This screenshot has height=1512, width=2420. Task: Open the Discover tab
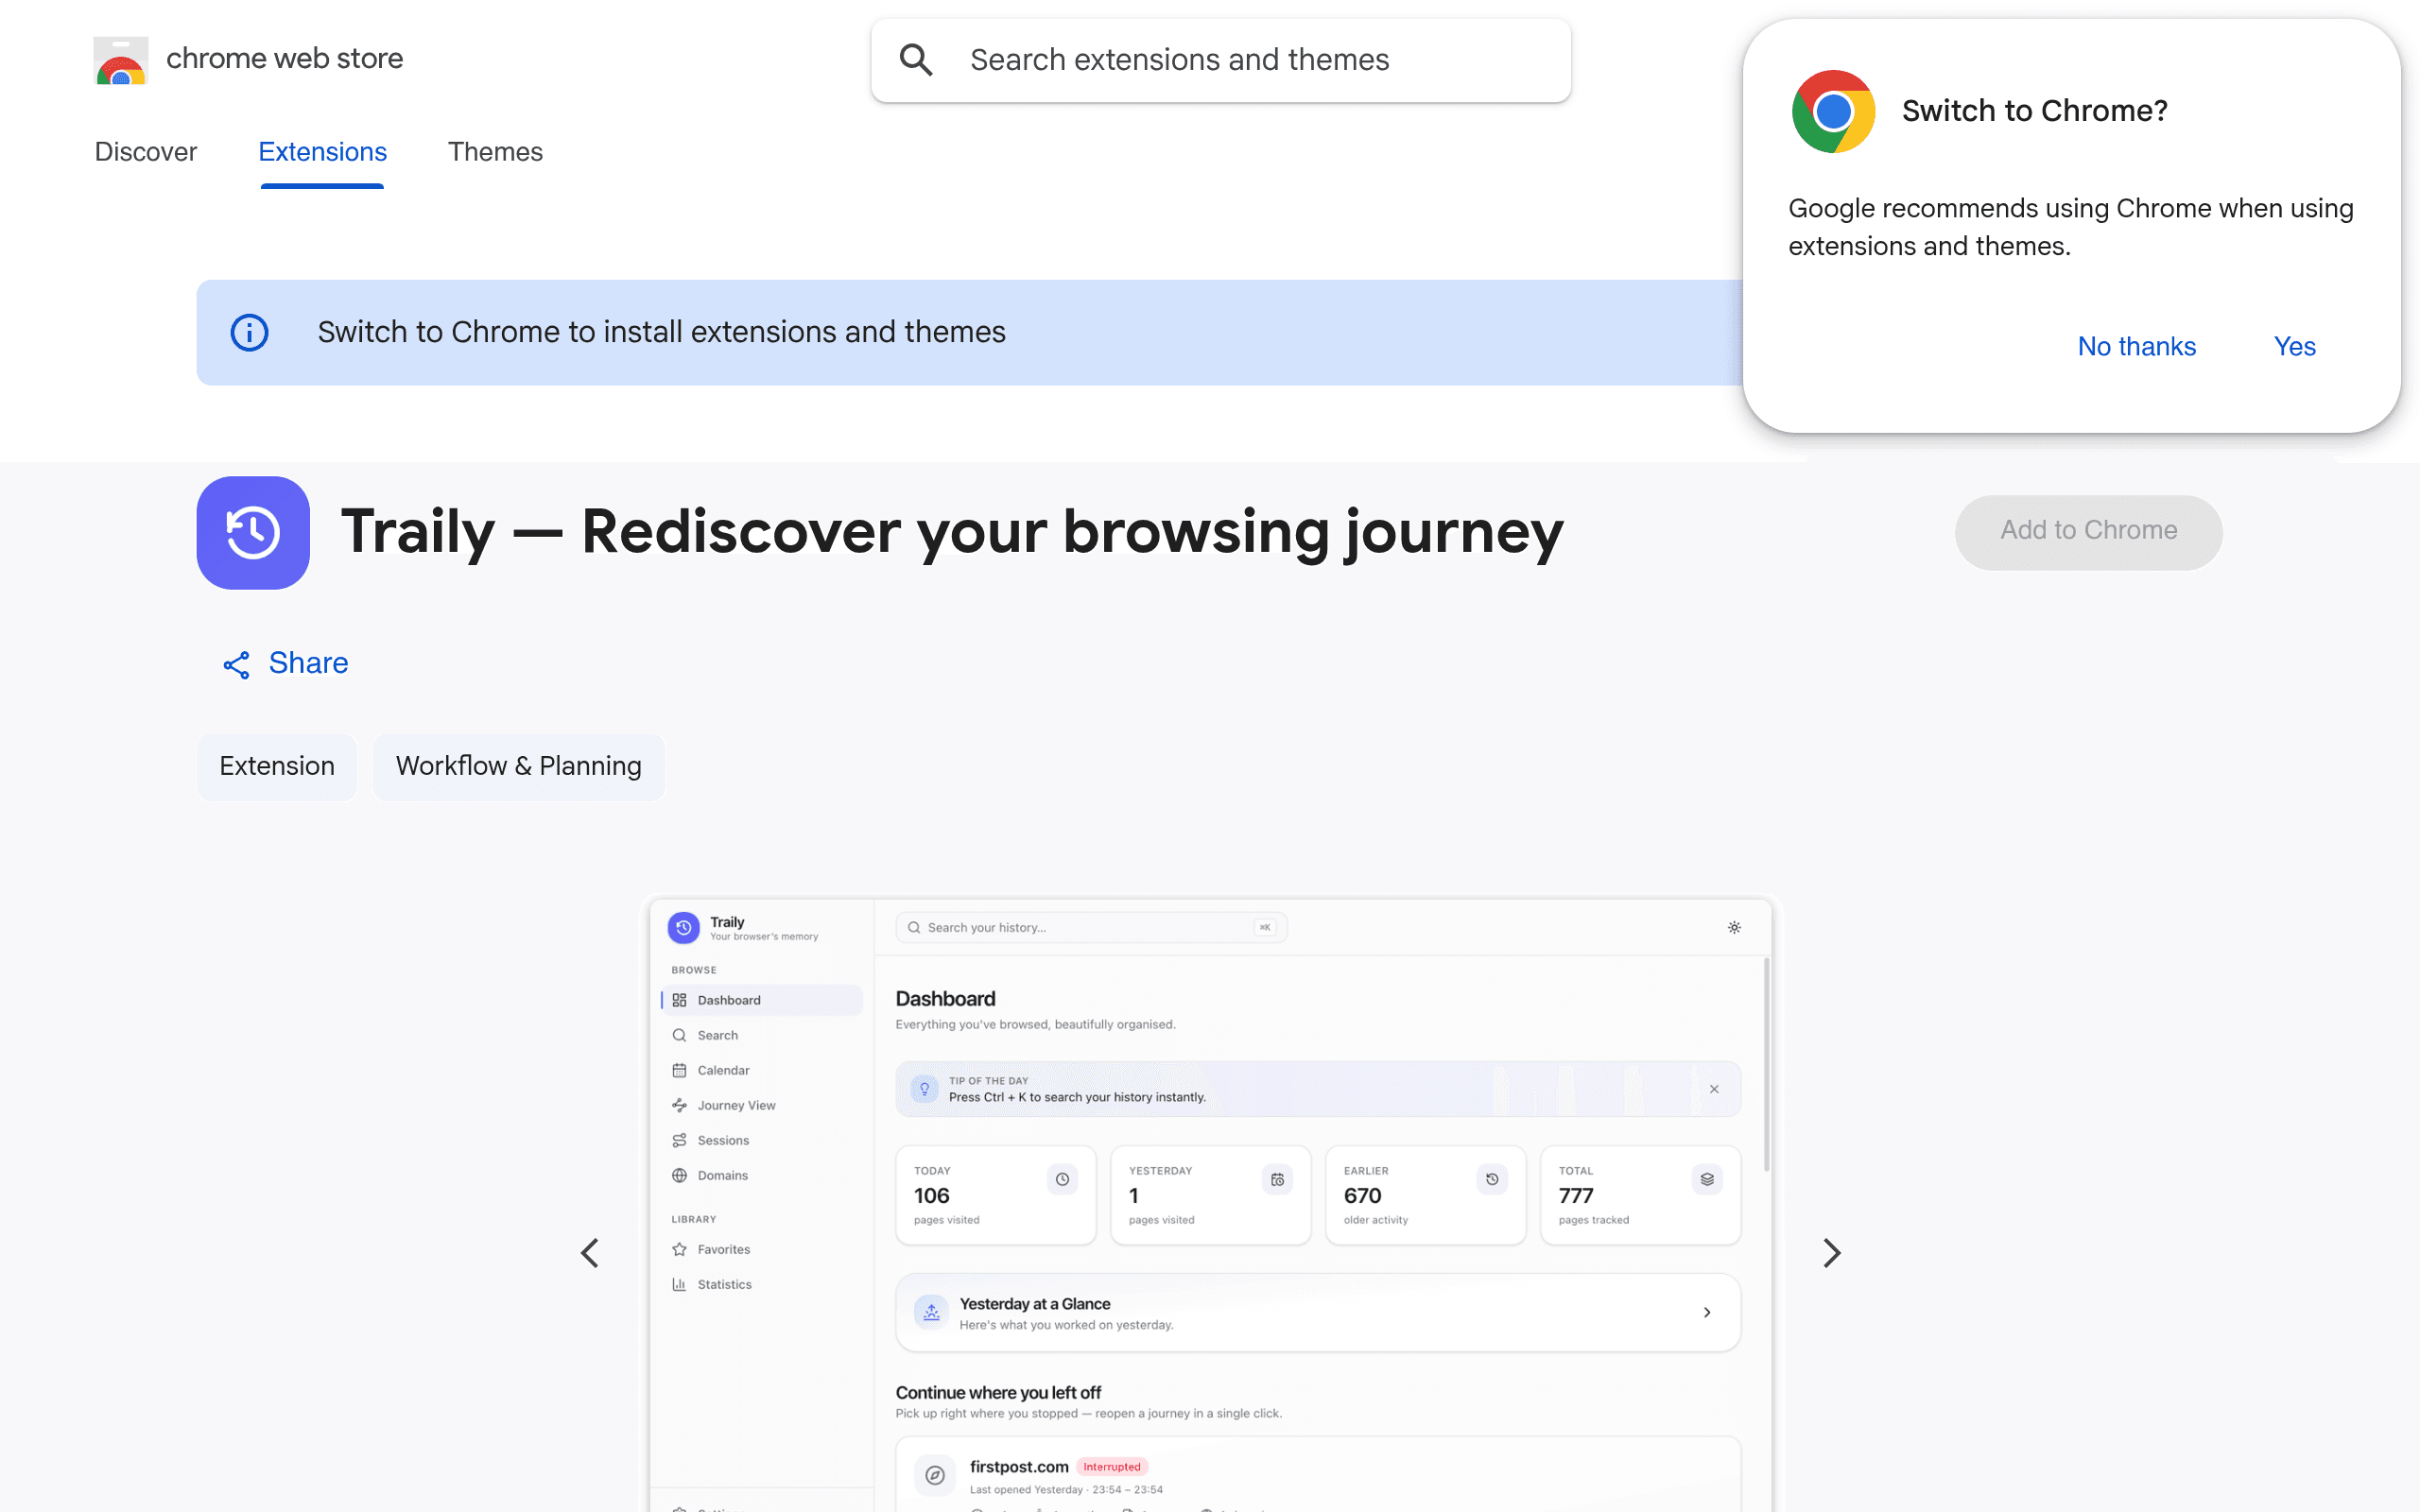coord(146,152)
